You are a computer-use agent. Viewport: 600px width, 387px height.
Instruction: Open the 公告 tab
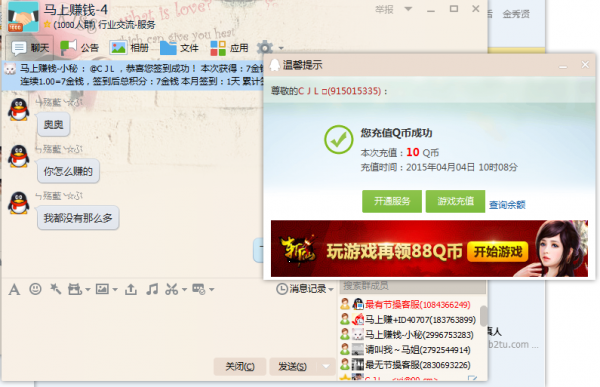(80, 48)
